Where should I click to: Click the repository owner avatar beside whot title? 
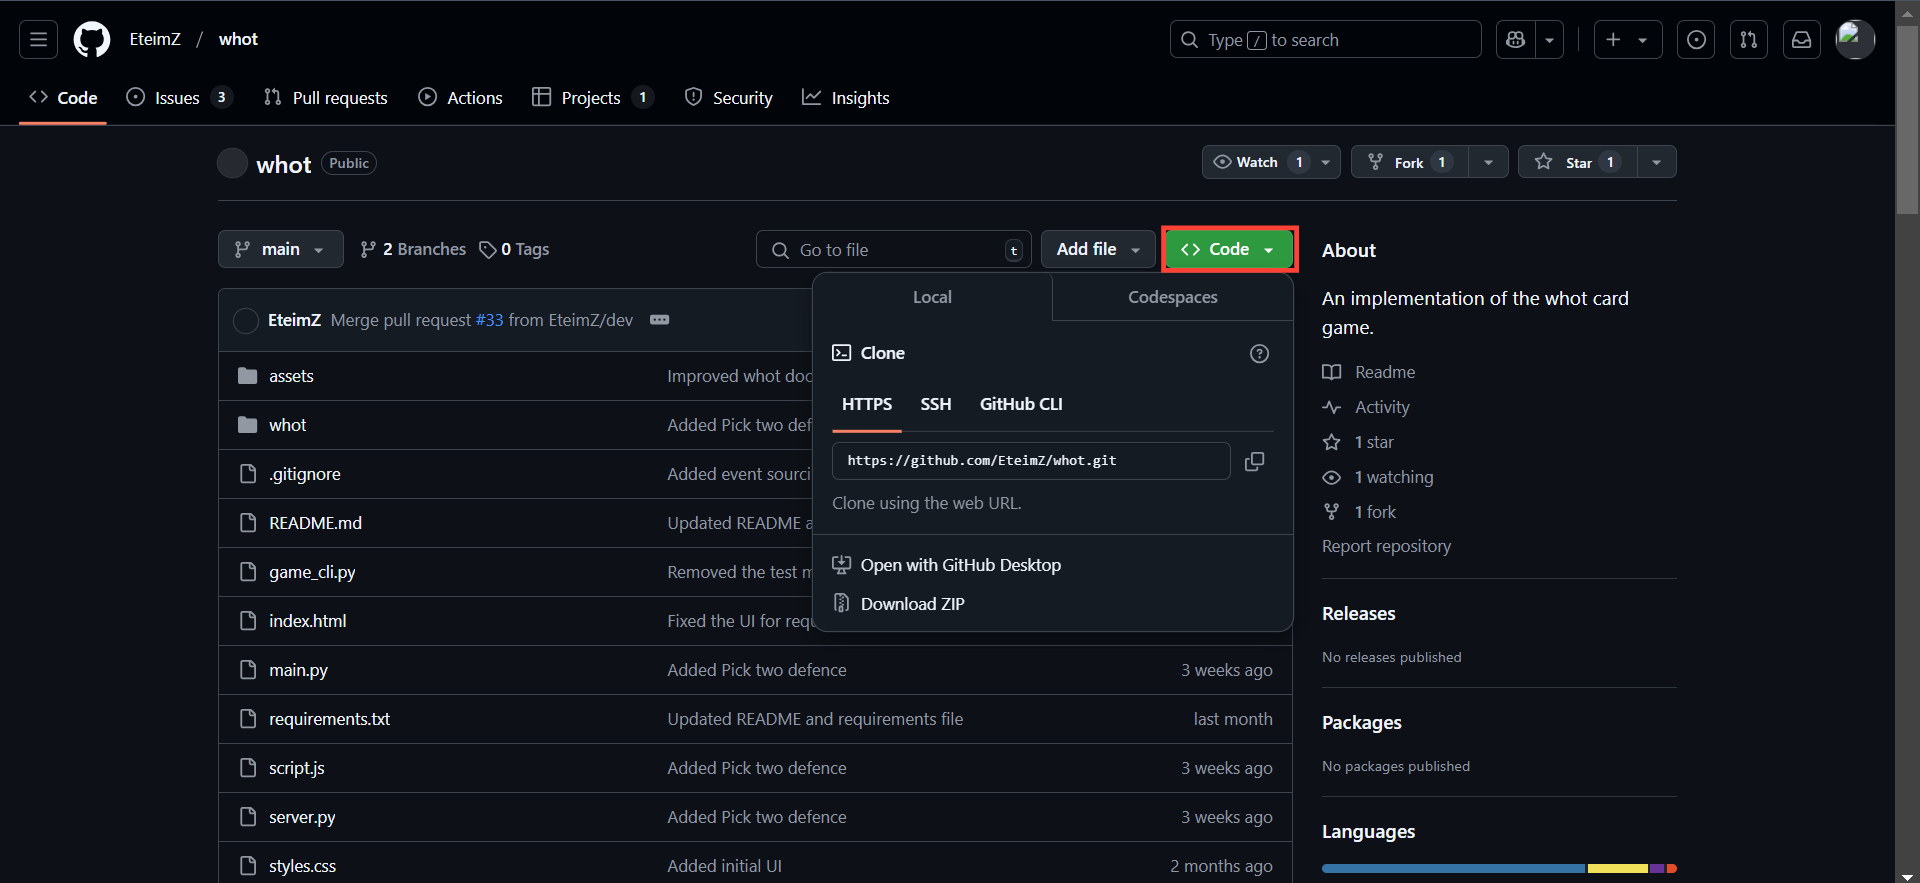232,163
